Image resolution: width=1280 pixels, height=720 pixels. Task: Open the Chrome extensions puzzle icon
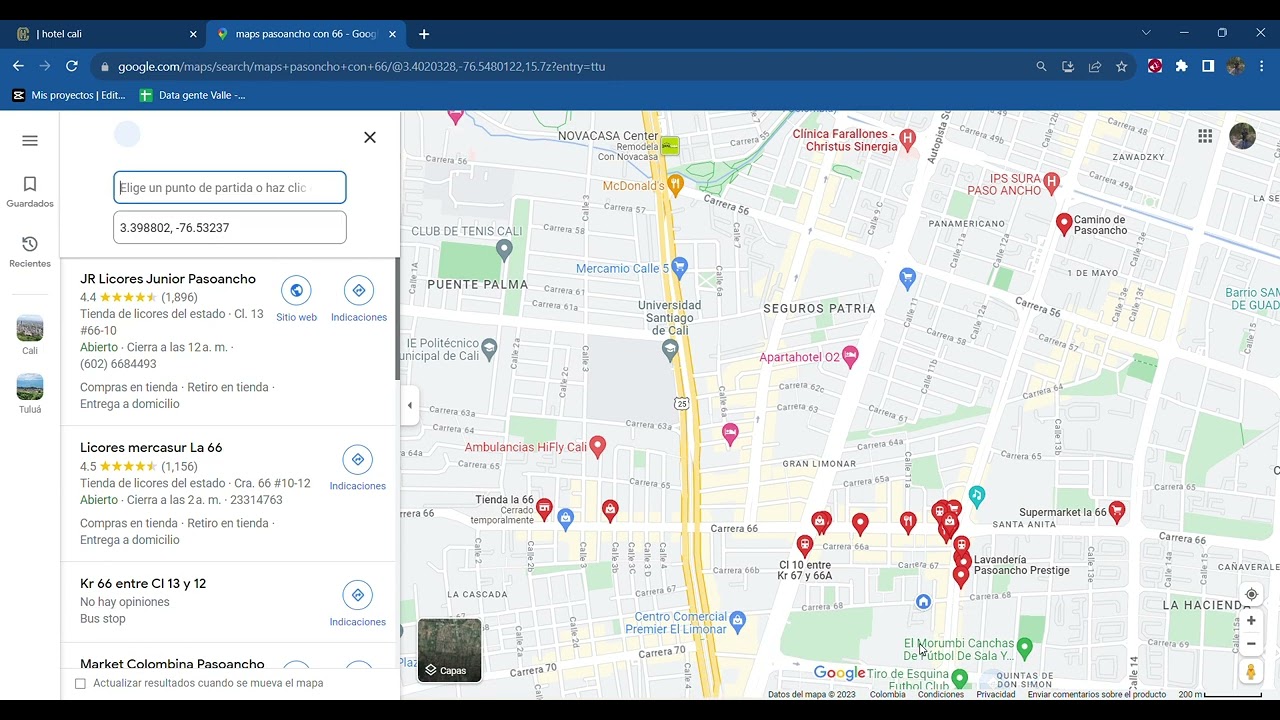1182,66
